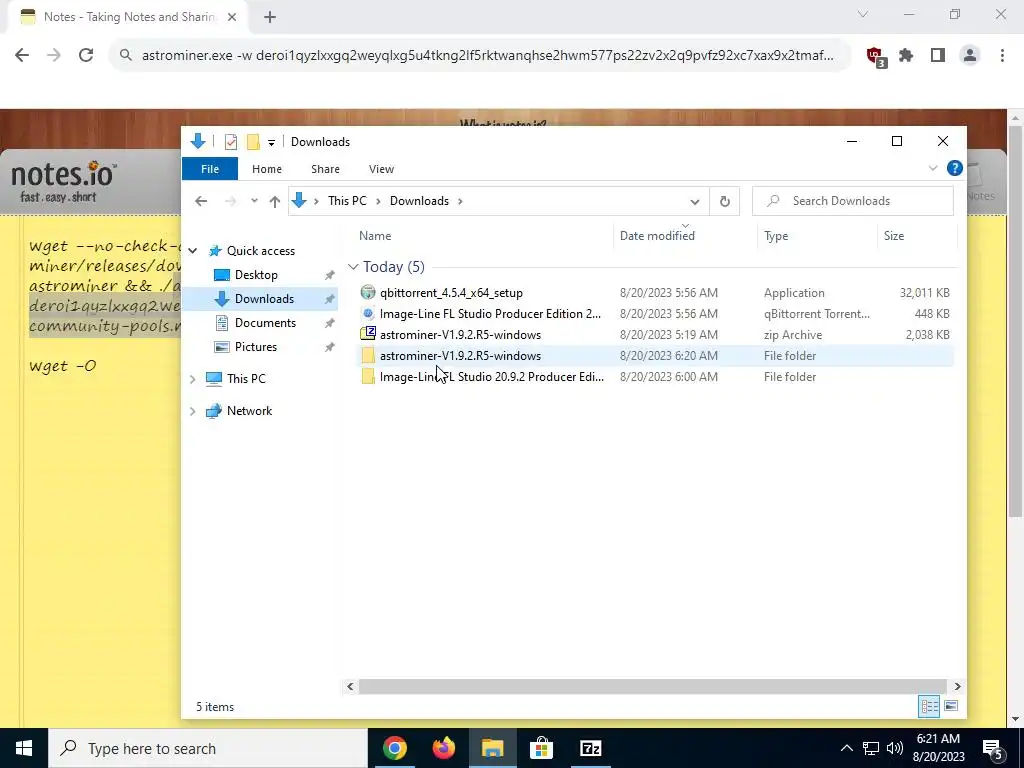Open Microsoft Store from the taskbar
The width and height of the screenshot is (1024, 768).
[x=541, y=748]
